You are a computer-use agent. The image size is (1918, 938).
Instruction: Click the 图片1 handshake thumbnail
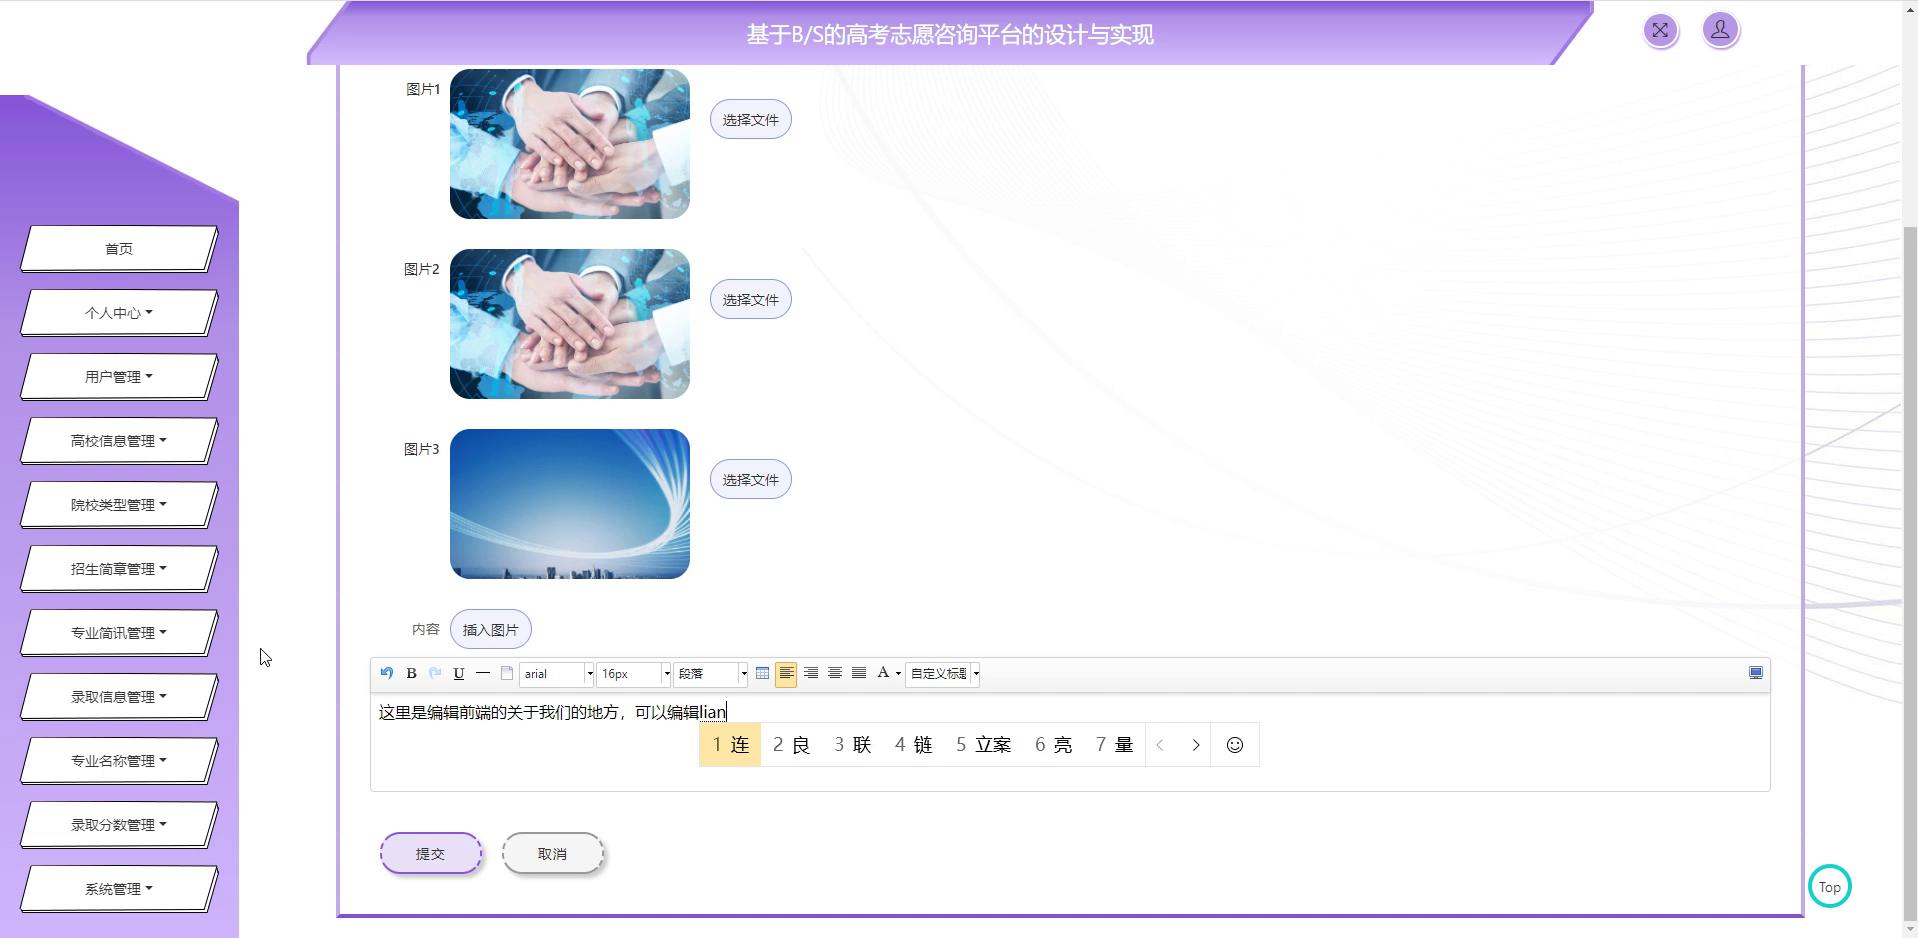(x=570, y=144)
